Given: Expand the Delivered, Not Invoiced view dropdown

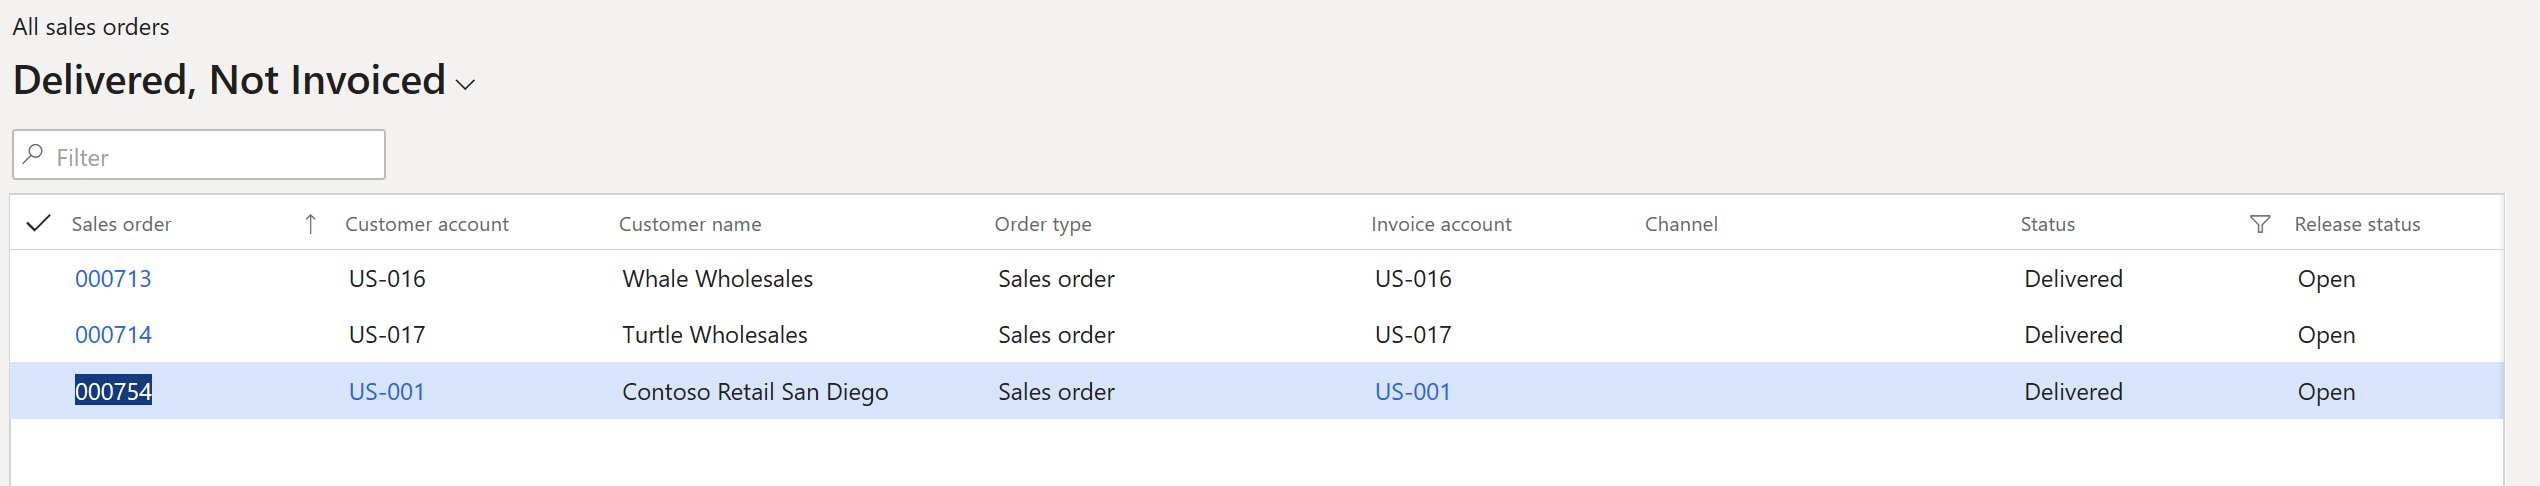Looking at the screenshot, I should (465, 85).
